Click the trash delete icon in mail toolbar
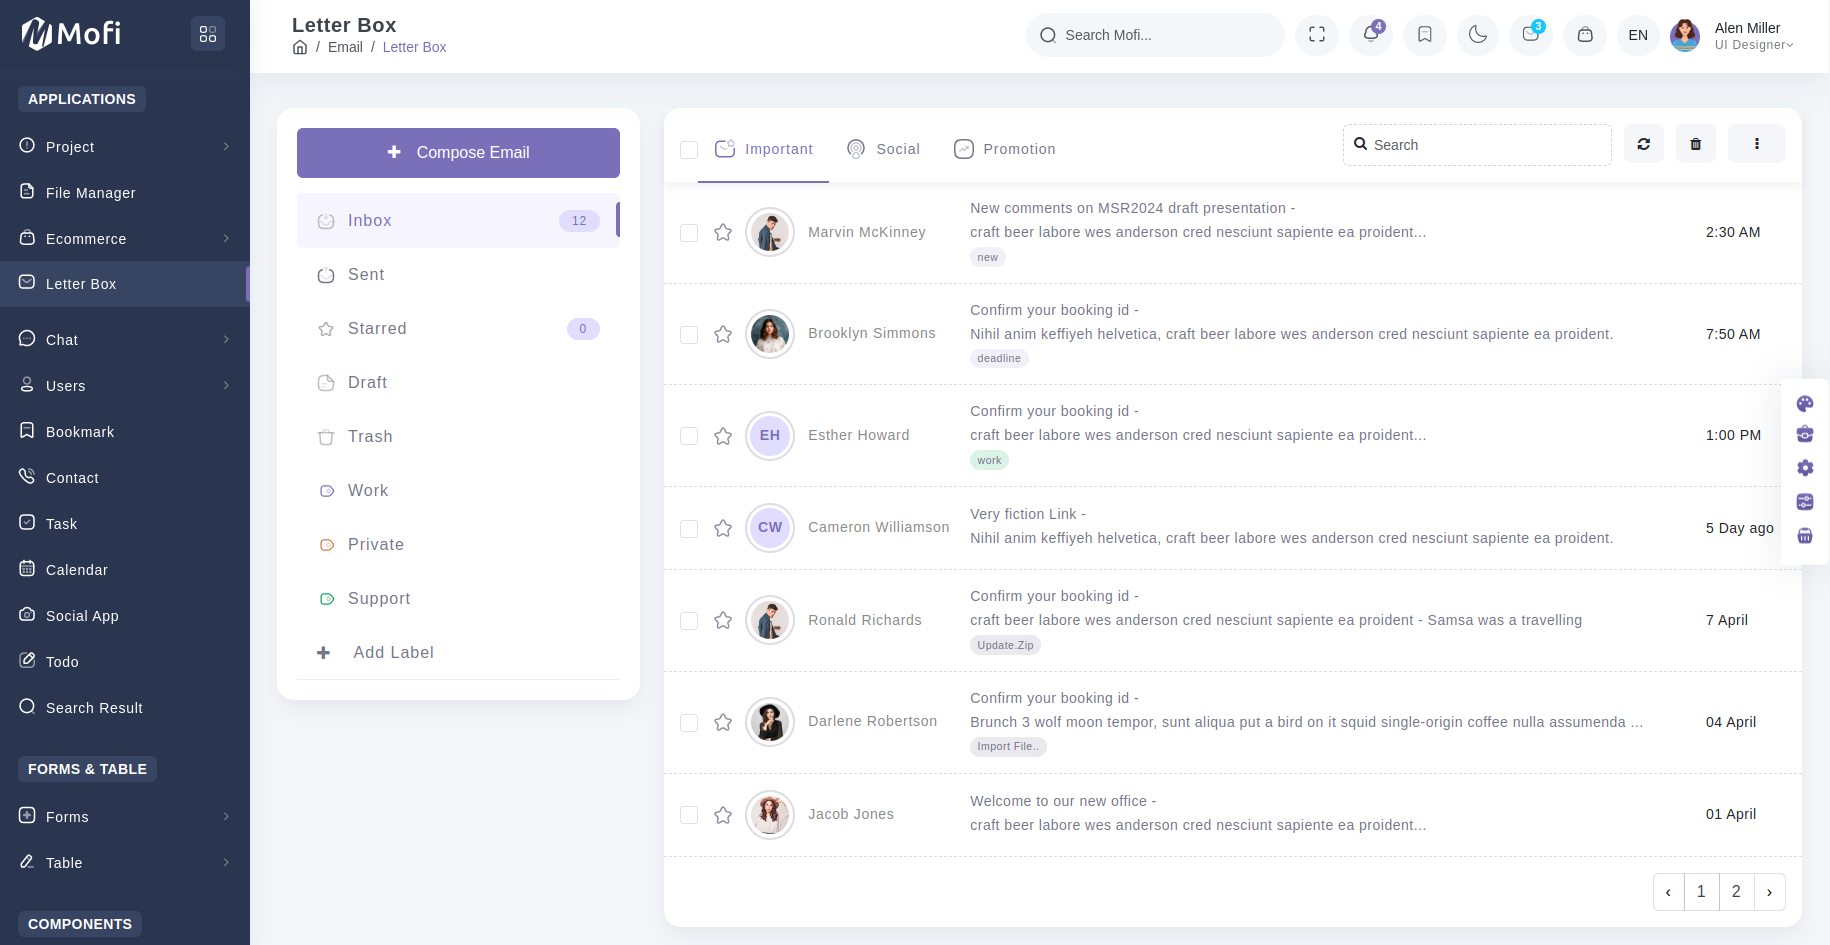1830x945 pixels. (x=1696, y=144)
